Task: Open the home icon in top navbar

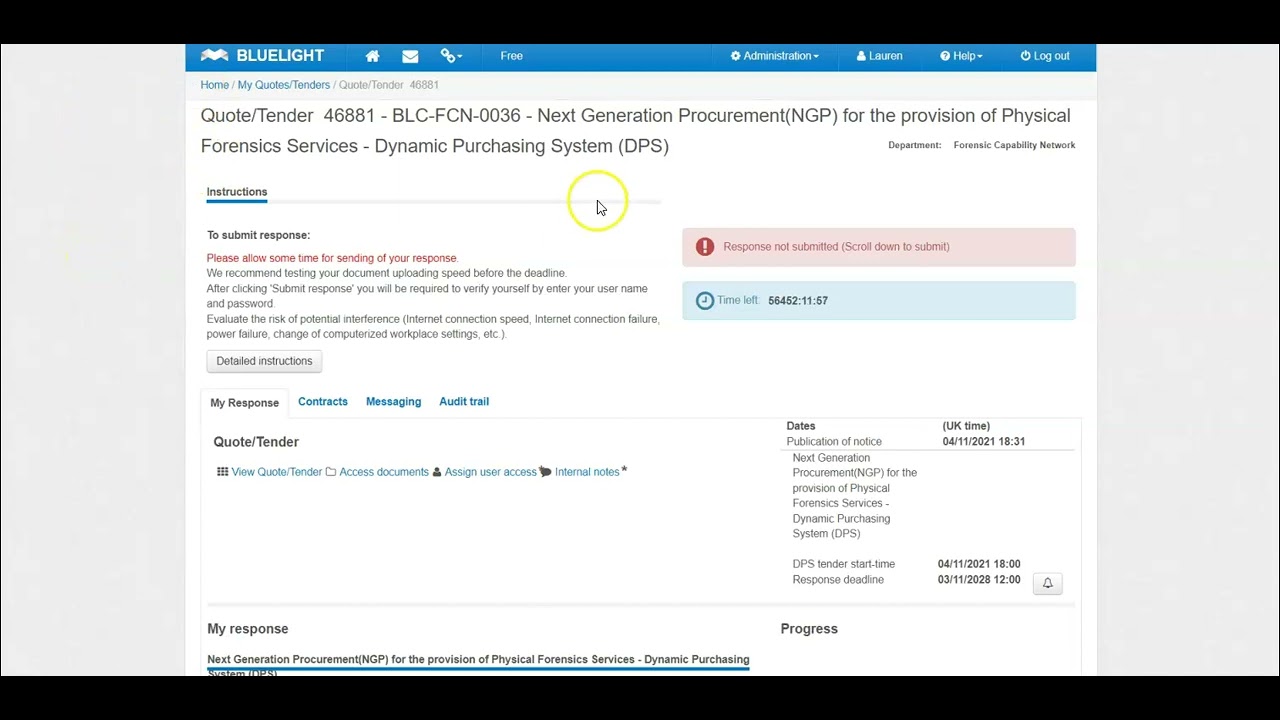Action: [372, 56]
